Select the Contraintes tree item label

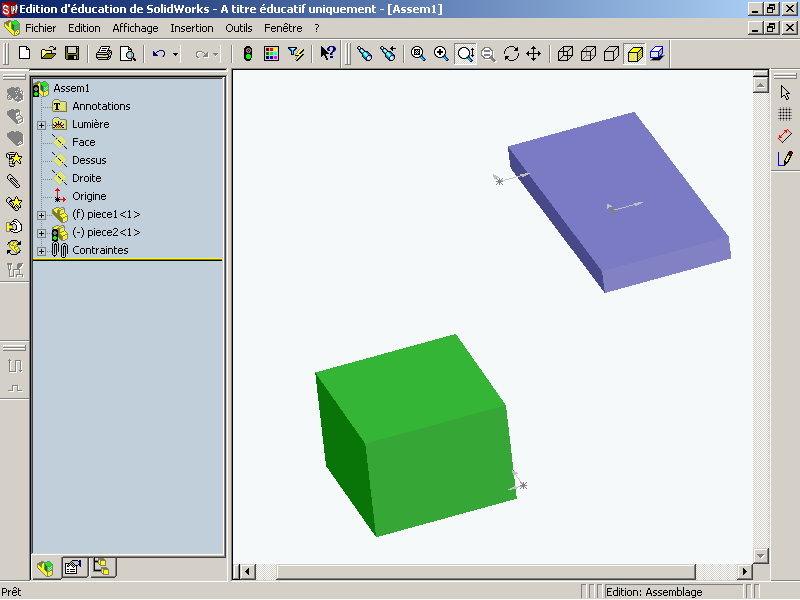(x=100, y=250)
